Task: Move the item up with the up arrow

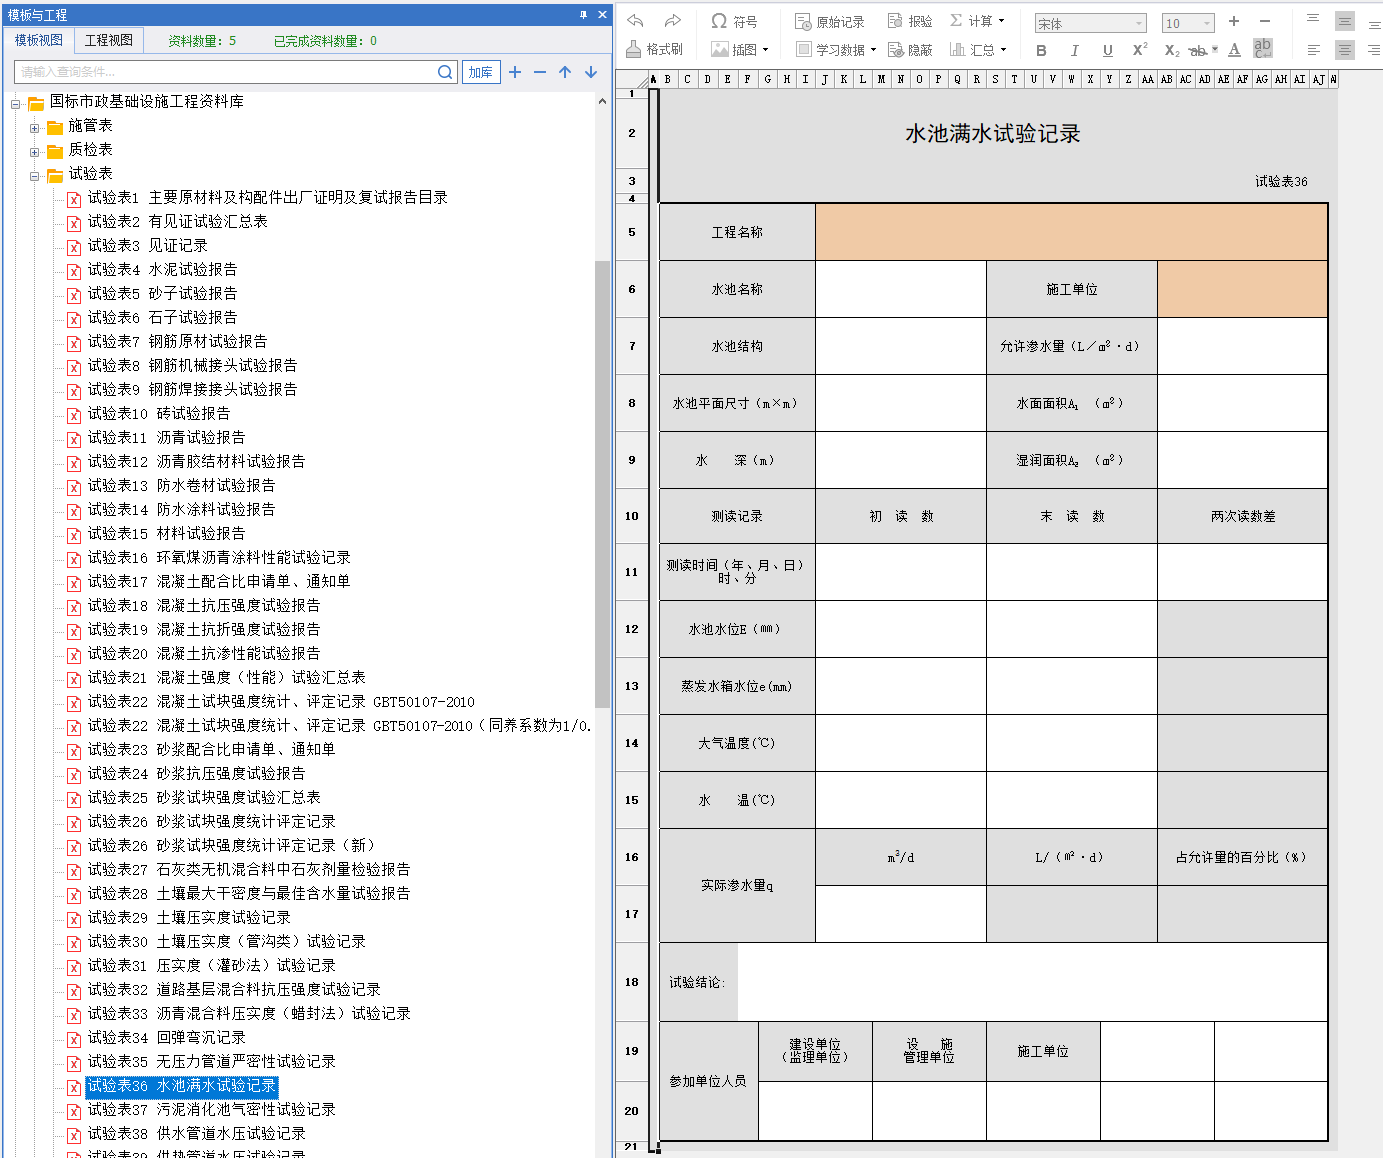Action: pos(565,72)
